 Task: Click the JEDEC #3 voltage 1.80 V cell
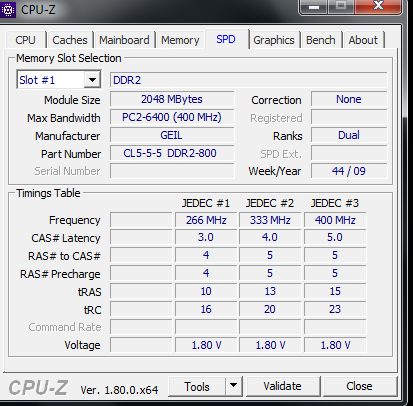point(335,345)
